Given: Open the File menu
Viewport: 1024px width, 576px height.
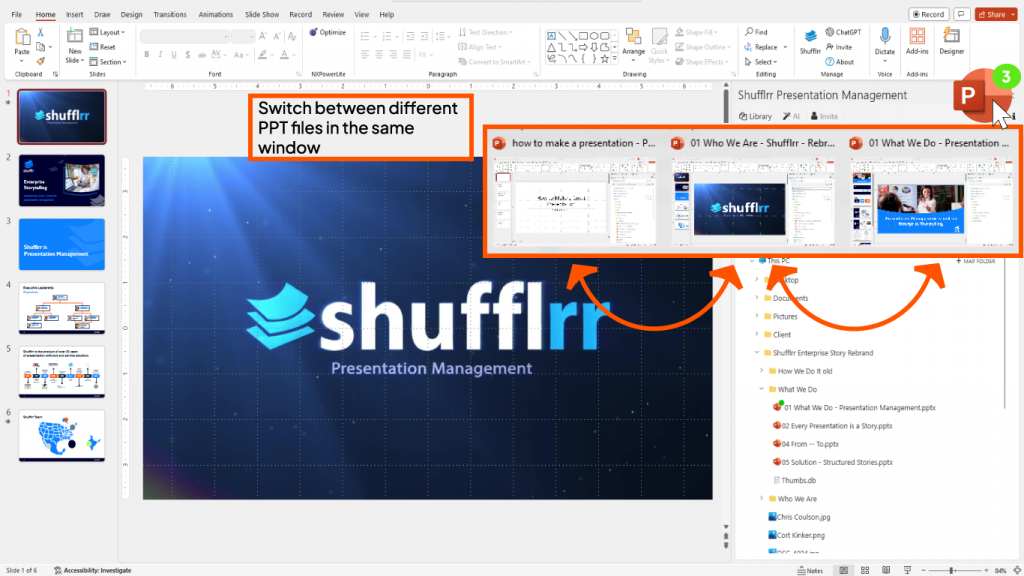Looking at the screenshot, I should (x=16, y=14).
